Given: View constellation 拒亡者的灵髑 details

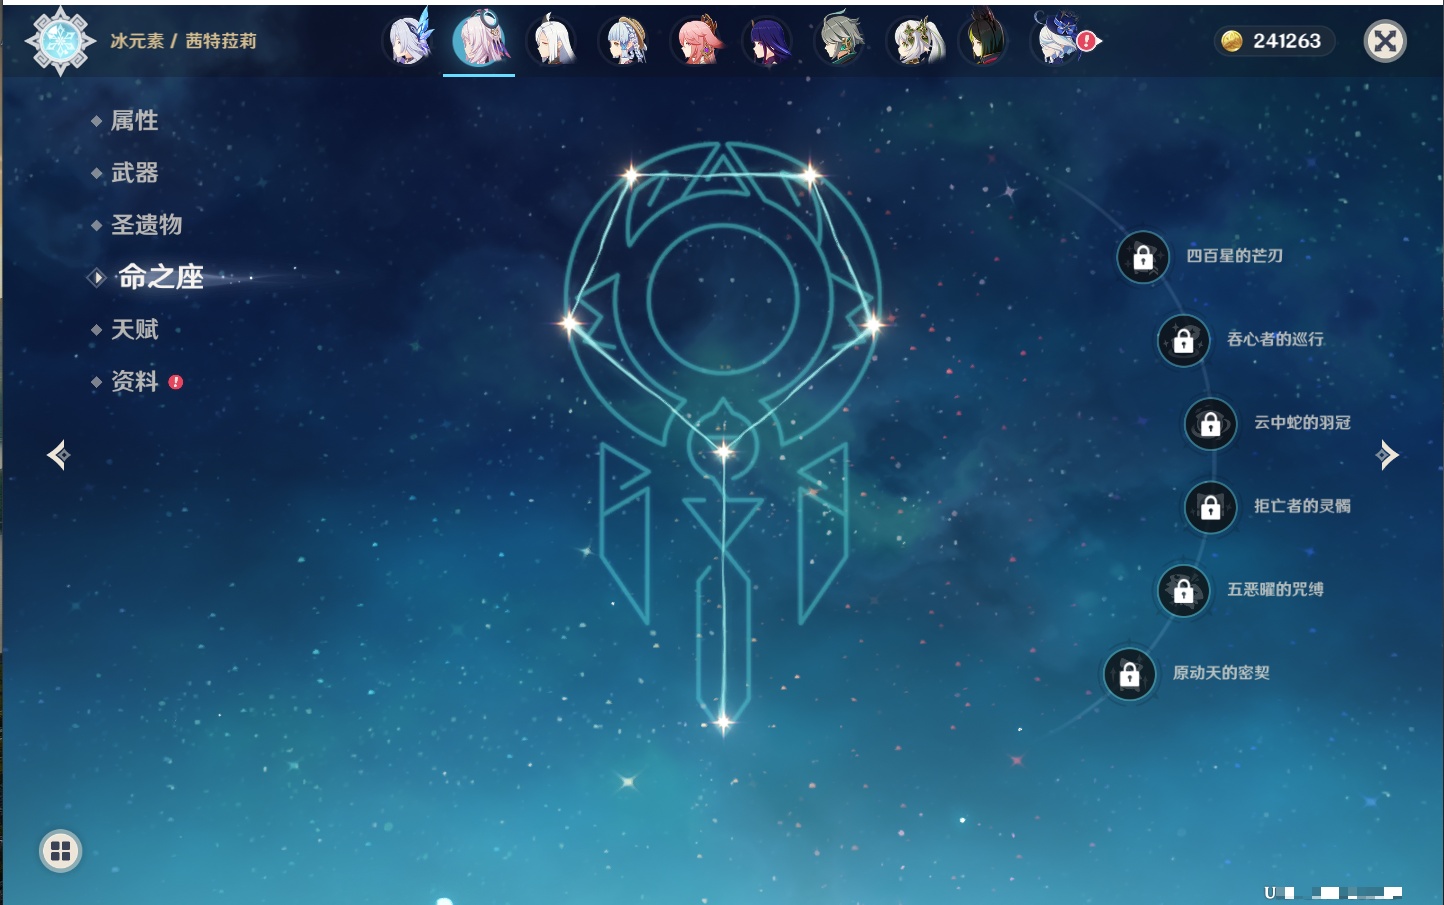Looking at the screenshot, I should 1302,506.
